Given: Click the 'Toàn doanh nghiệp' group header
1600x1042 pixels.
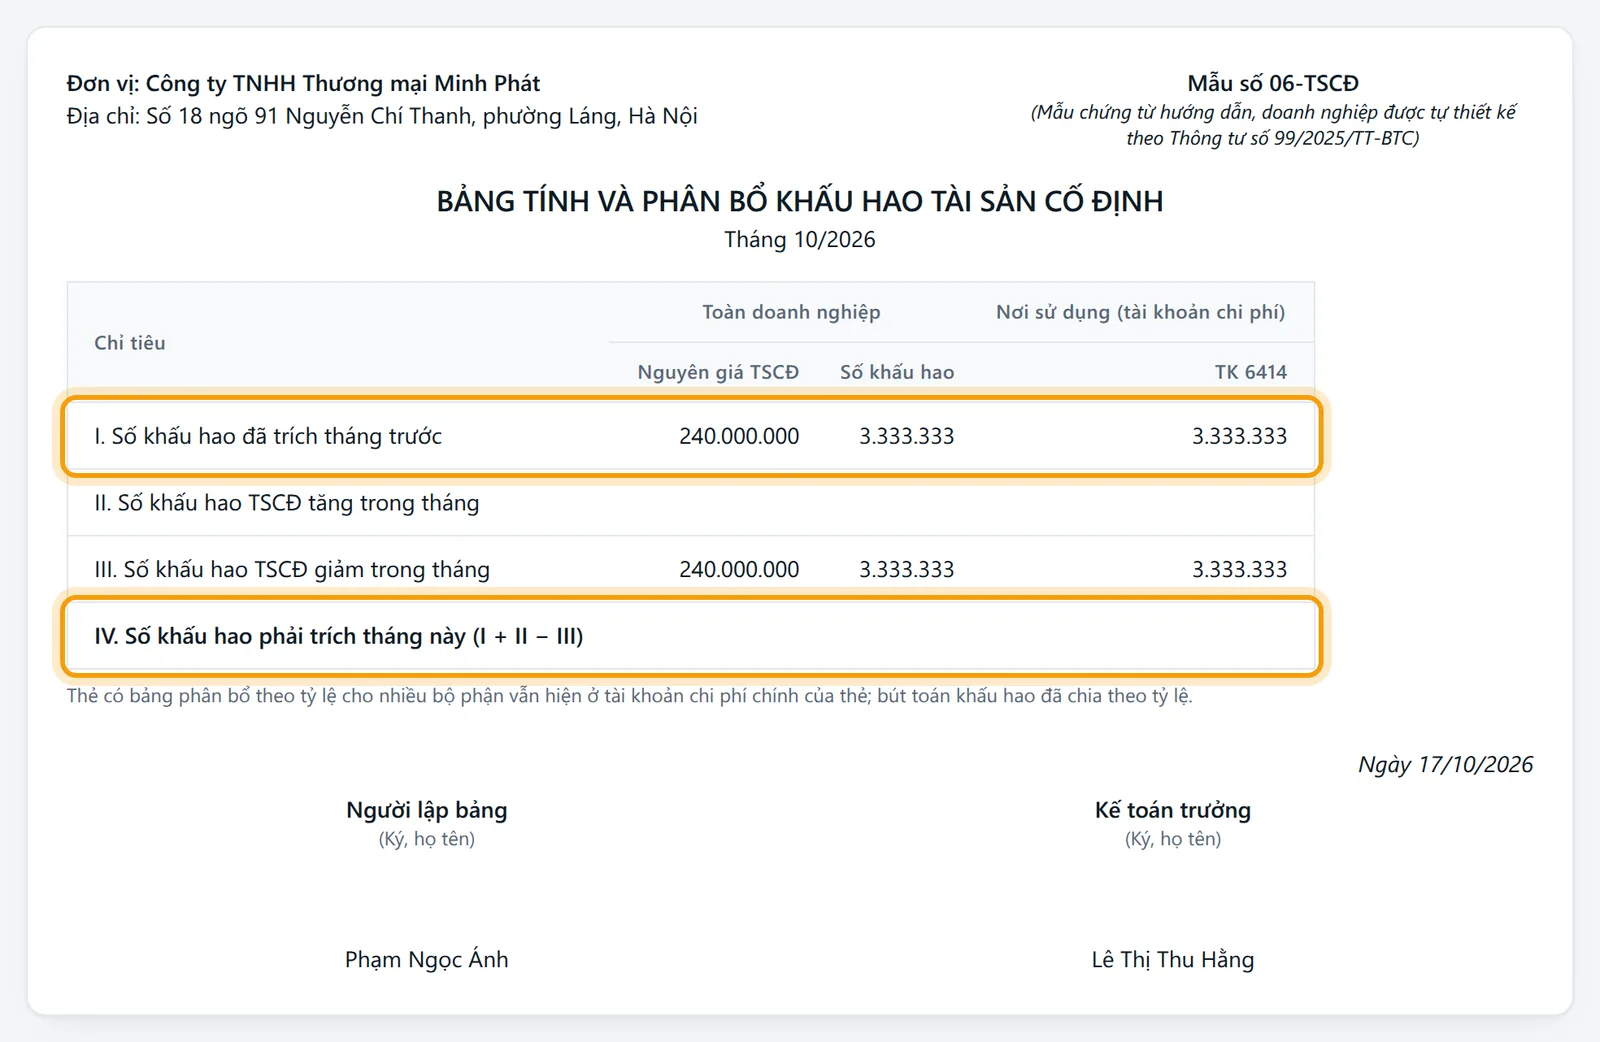Looking at the screenshot, I should click(x=791, y=312).
